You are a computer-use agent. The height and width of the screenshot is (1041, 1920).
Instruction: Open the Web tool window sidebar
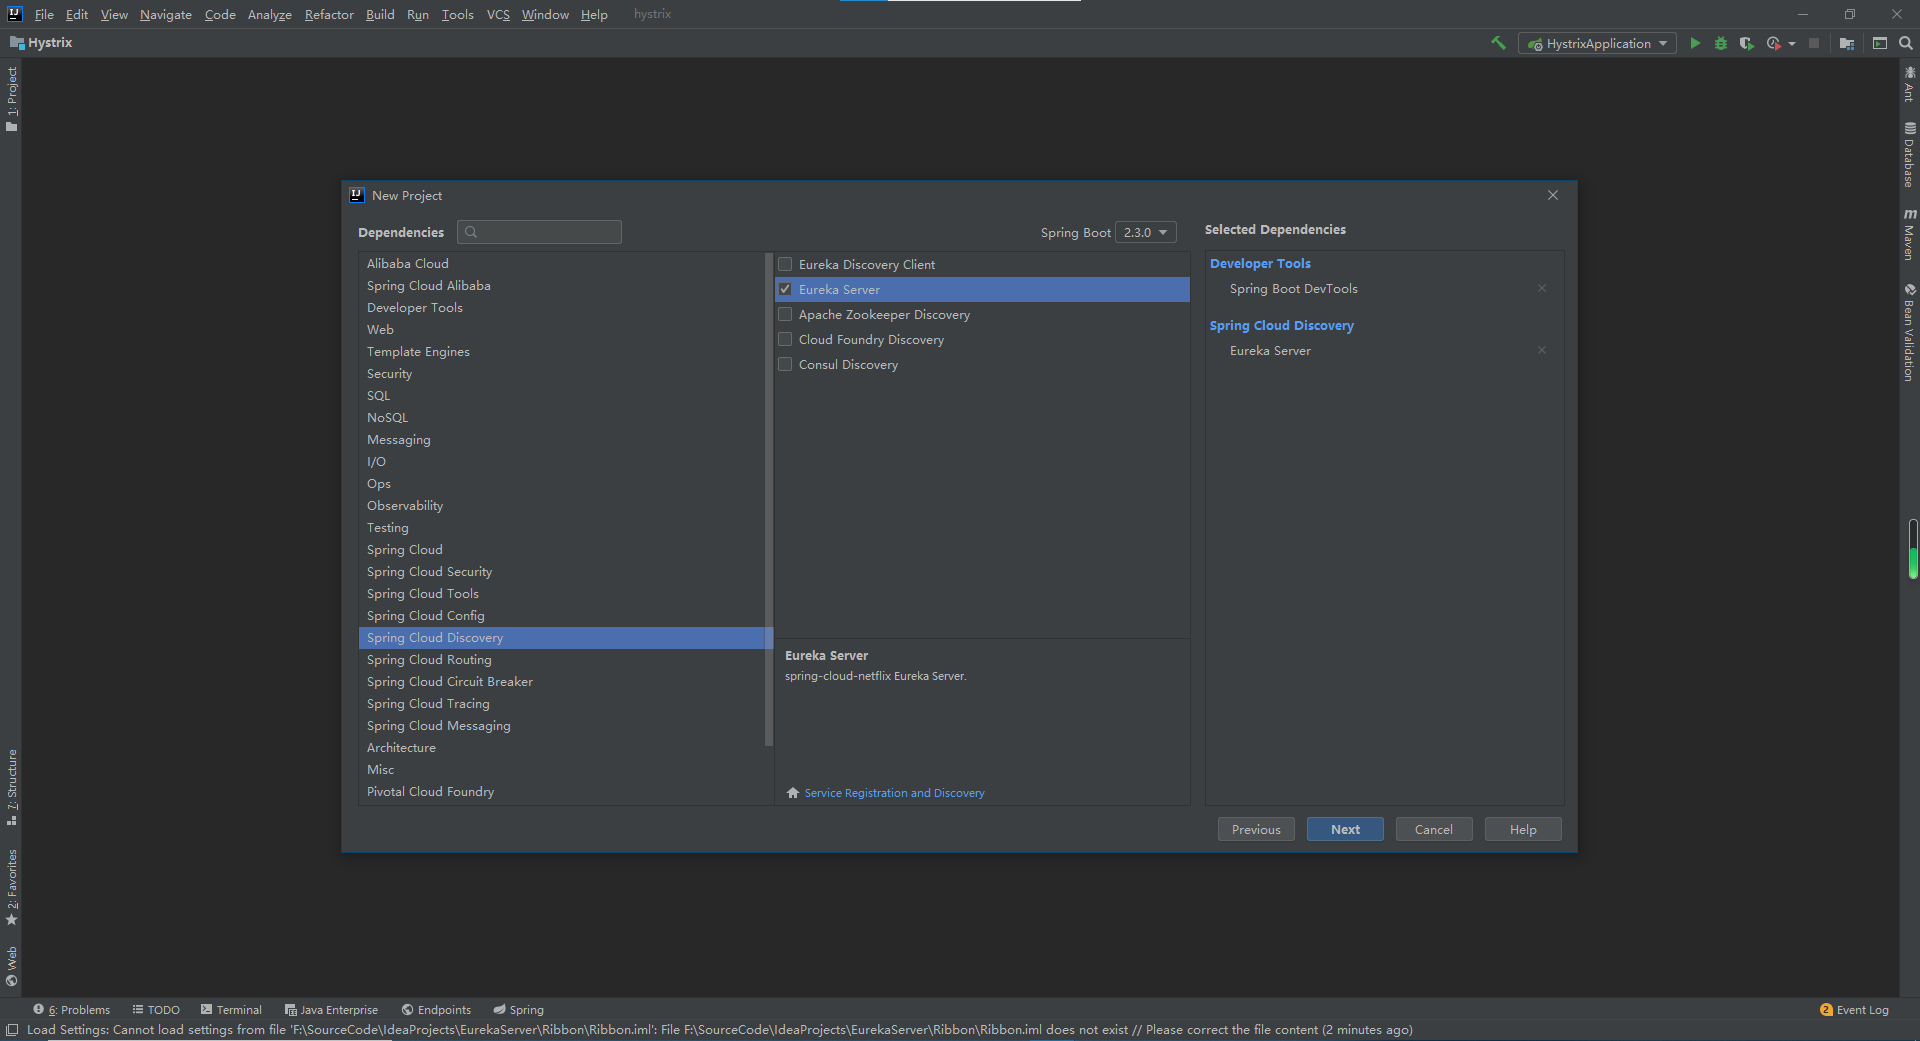click(12, 966)
